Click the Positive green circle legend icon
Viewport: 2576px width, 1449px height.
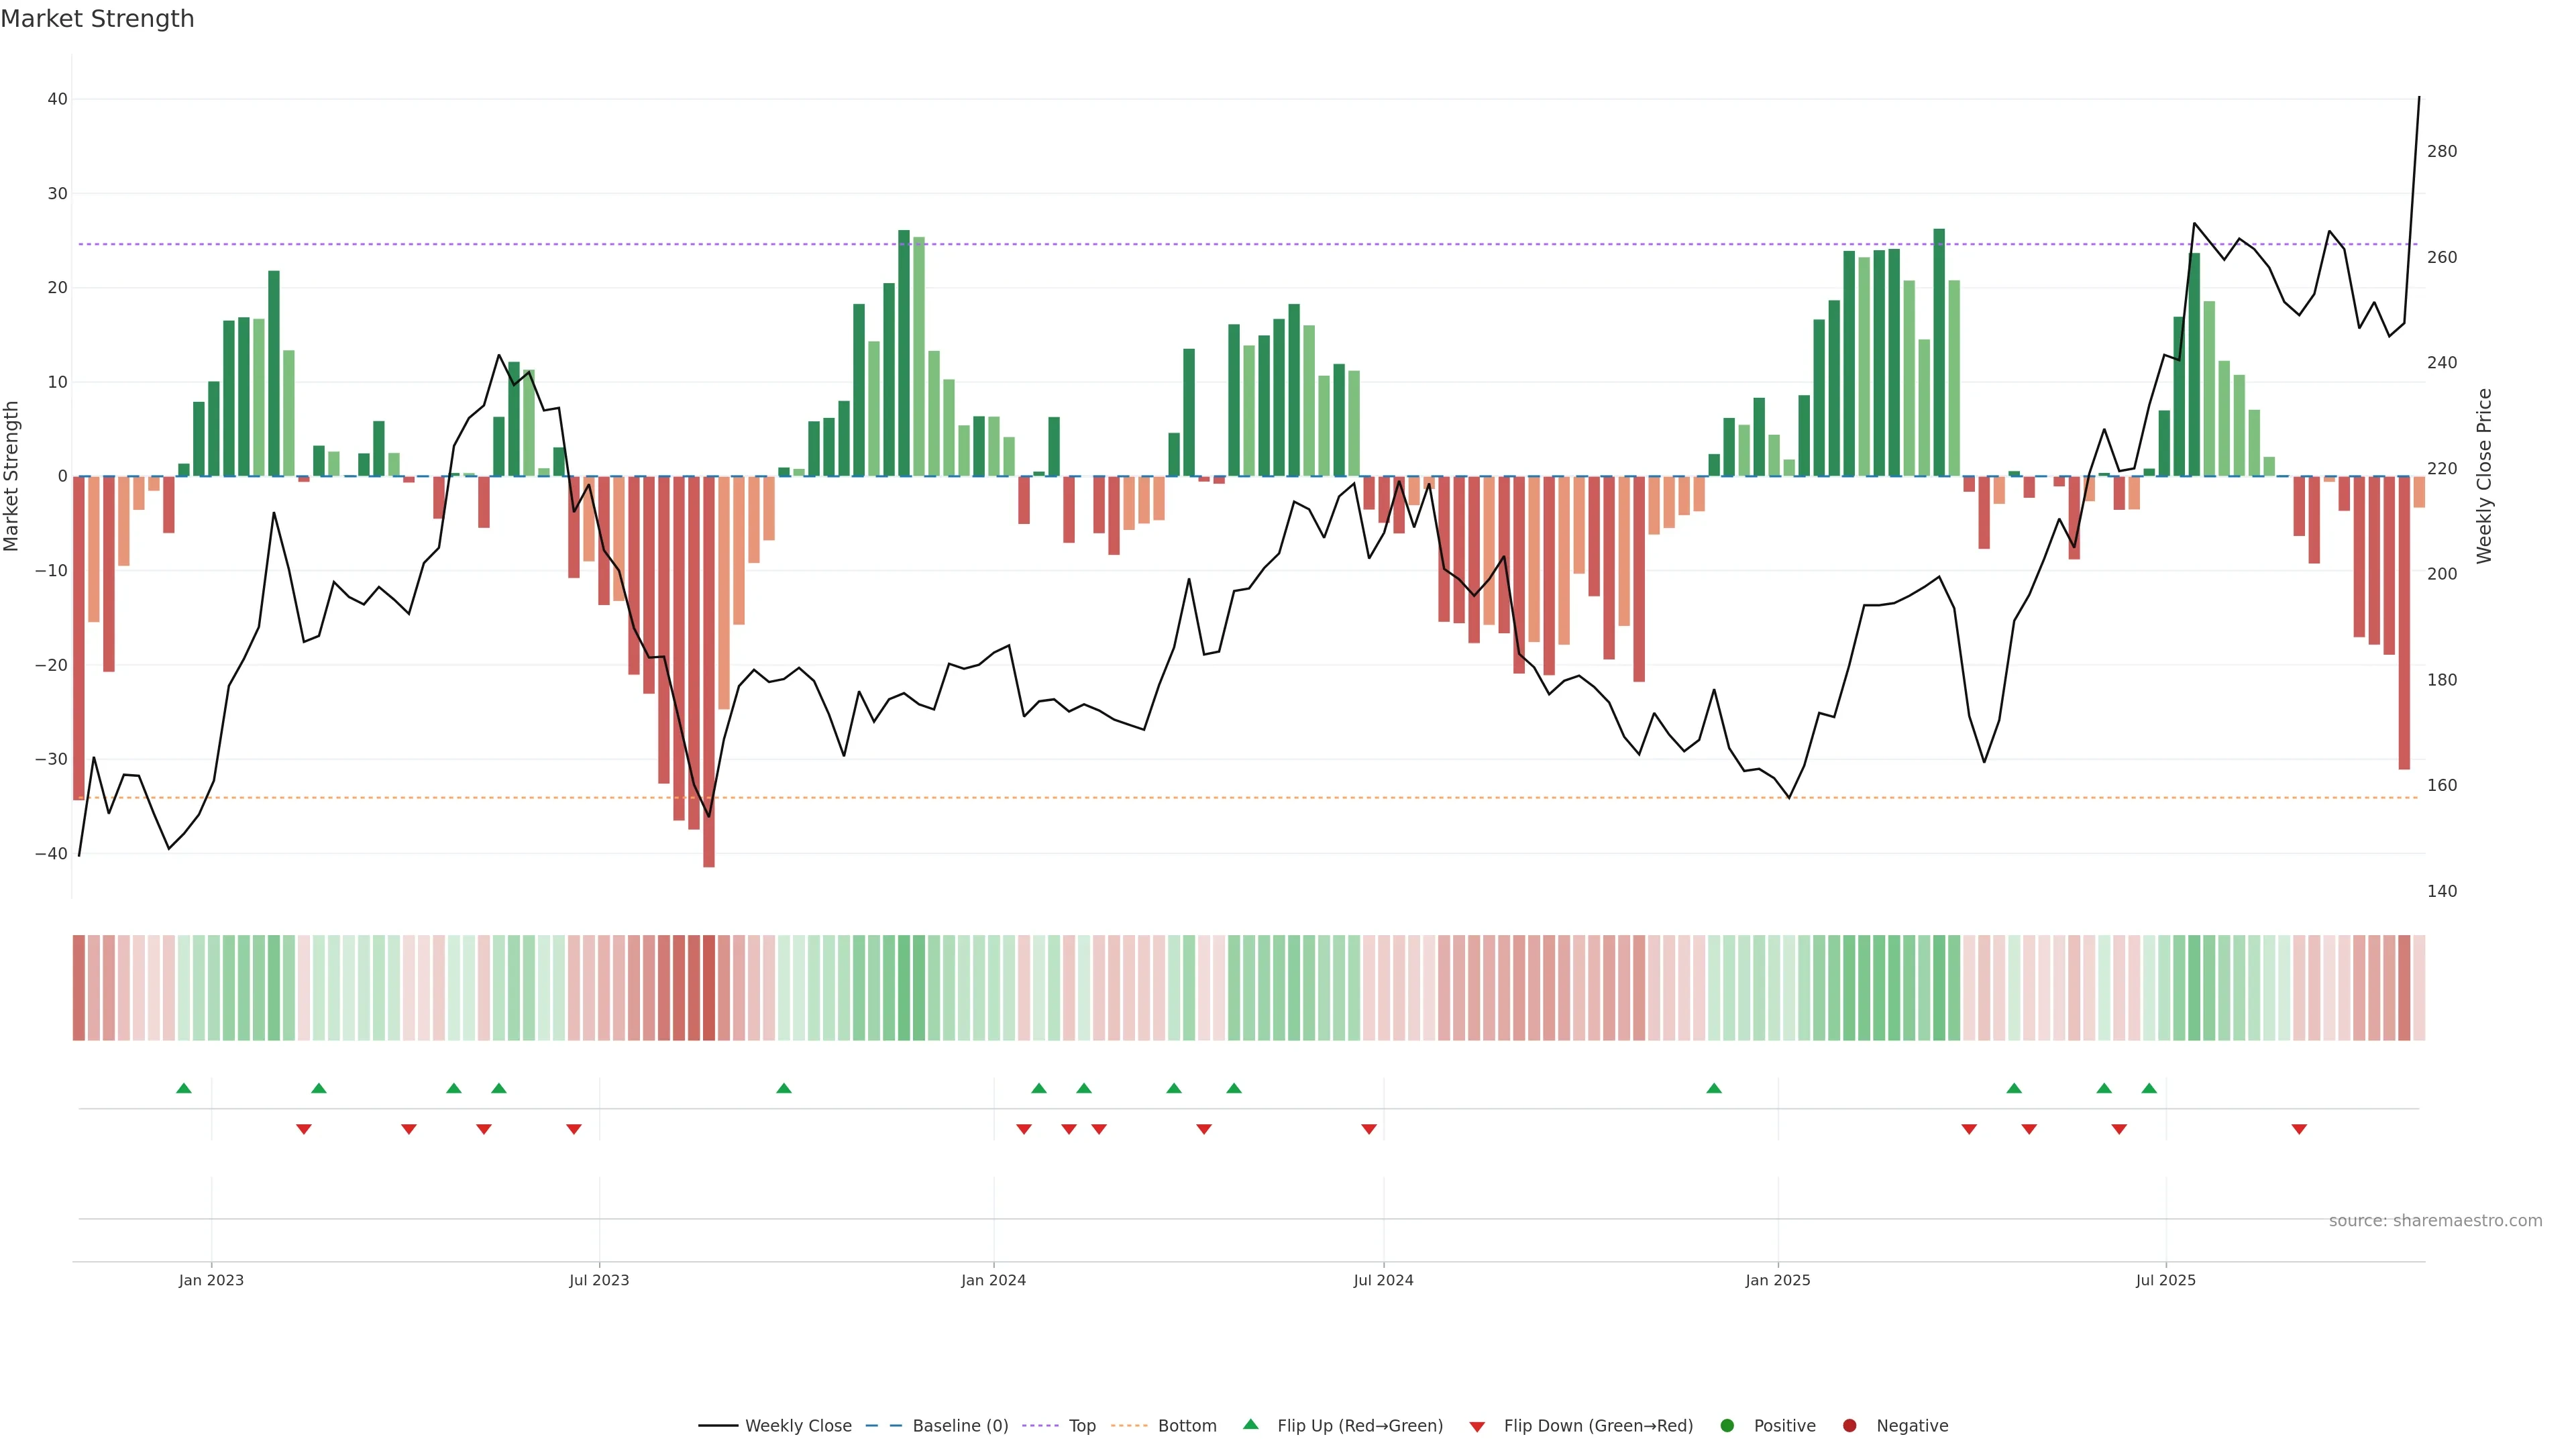point(1727,1426)
